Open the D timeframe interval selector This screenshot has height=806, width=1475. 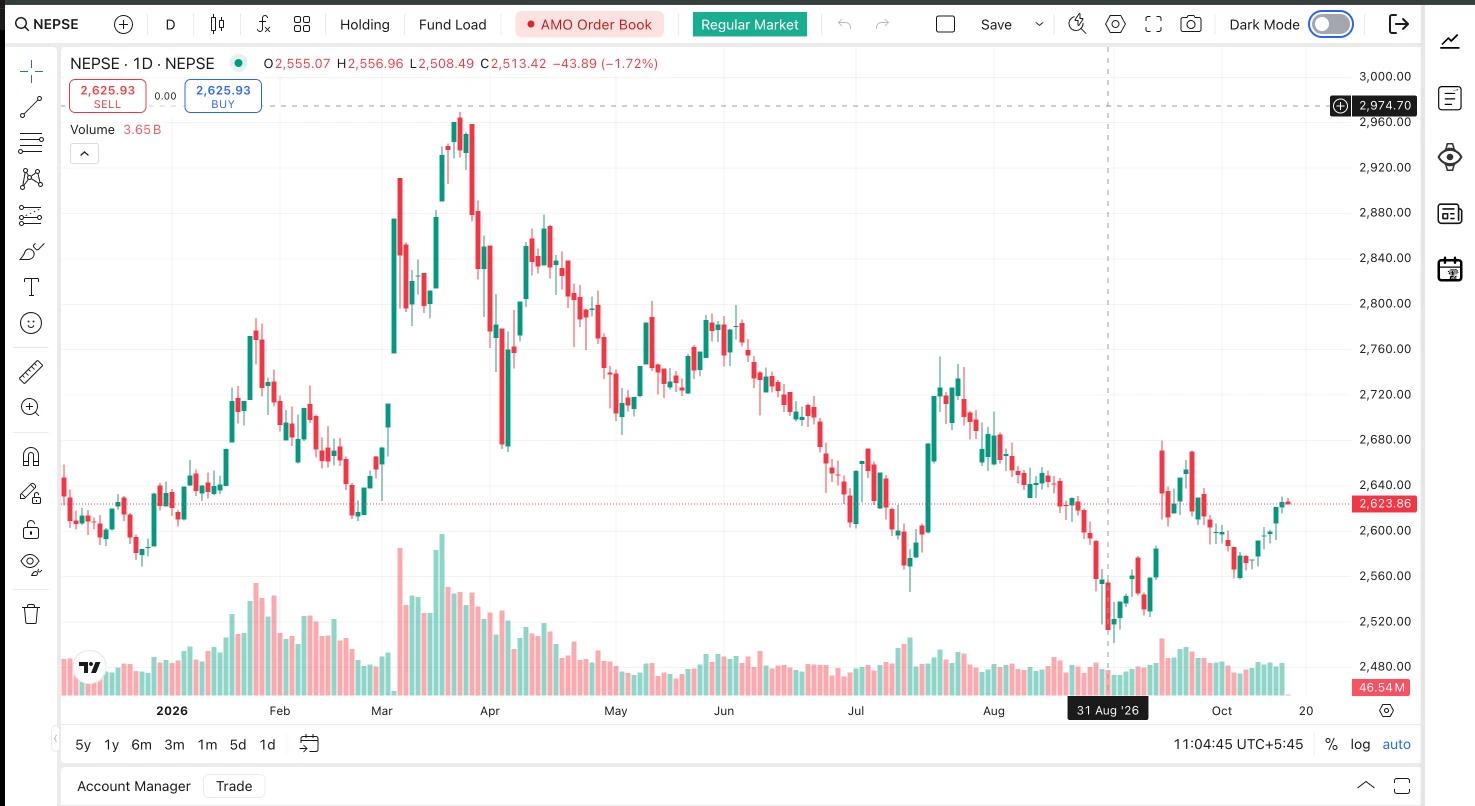(170, 24)
